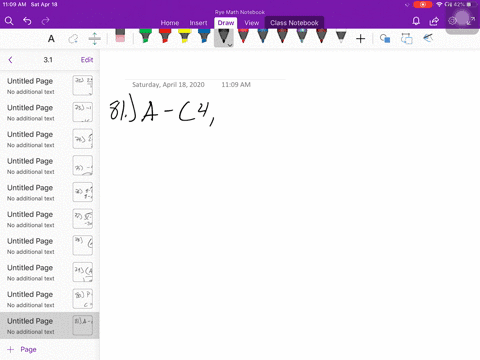Open the Class Notebook tab
The width and height of the screenshot is (480, 360).
[x=294, y=23]
